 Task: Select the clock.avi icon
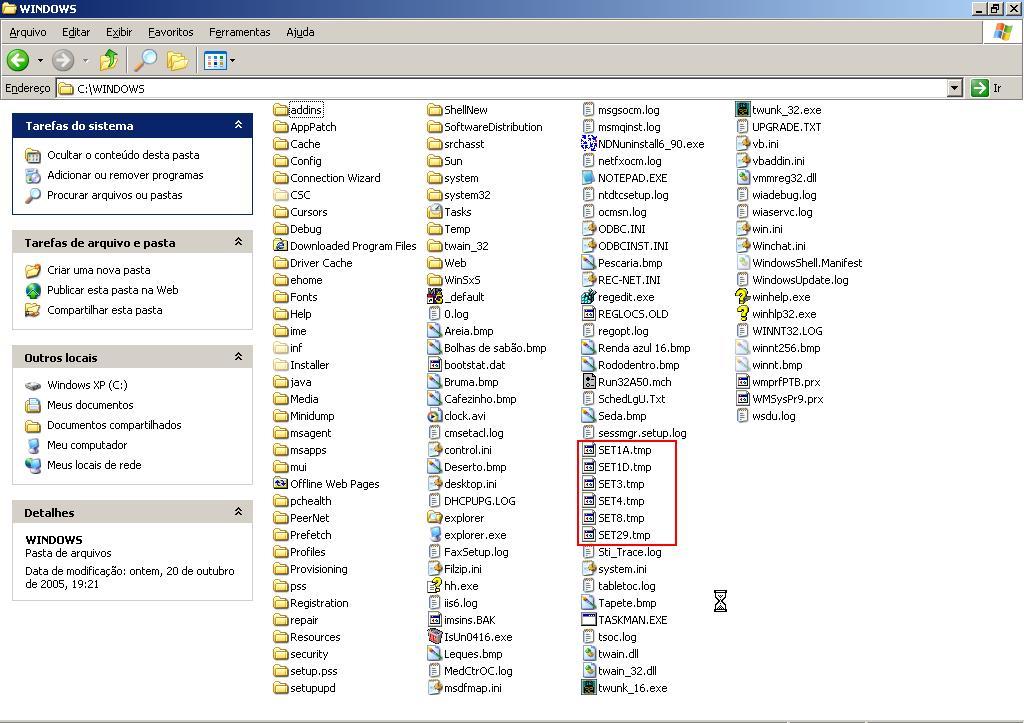434,416
